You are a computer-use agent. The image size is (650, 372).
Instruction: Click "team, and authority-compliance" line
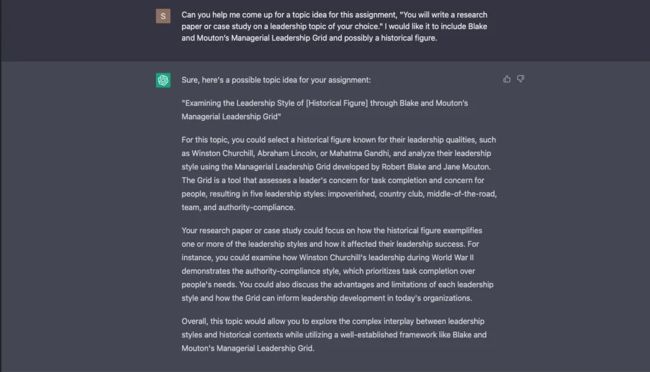coord(238,207)
